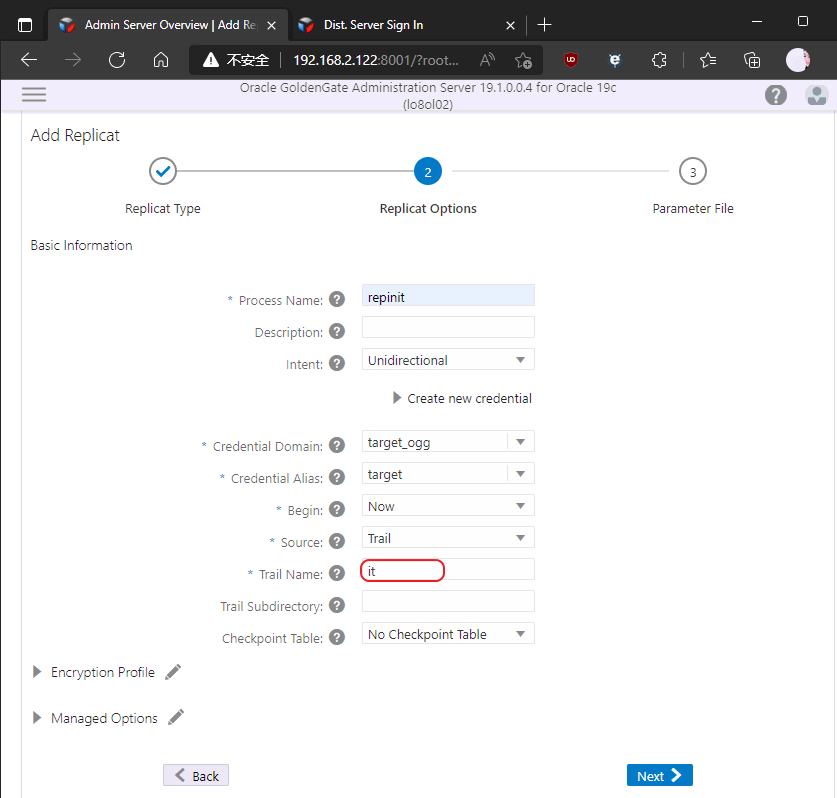Click the Description text field
The image size is (837, 798).
448,327
